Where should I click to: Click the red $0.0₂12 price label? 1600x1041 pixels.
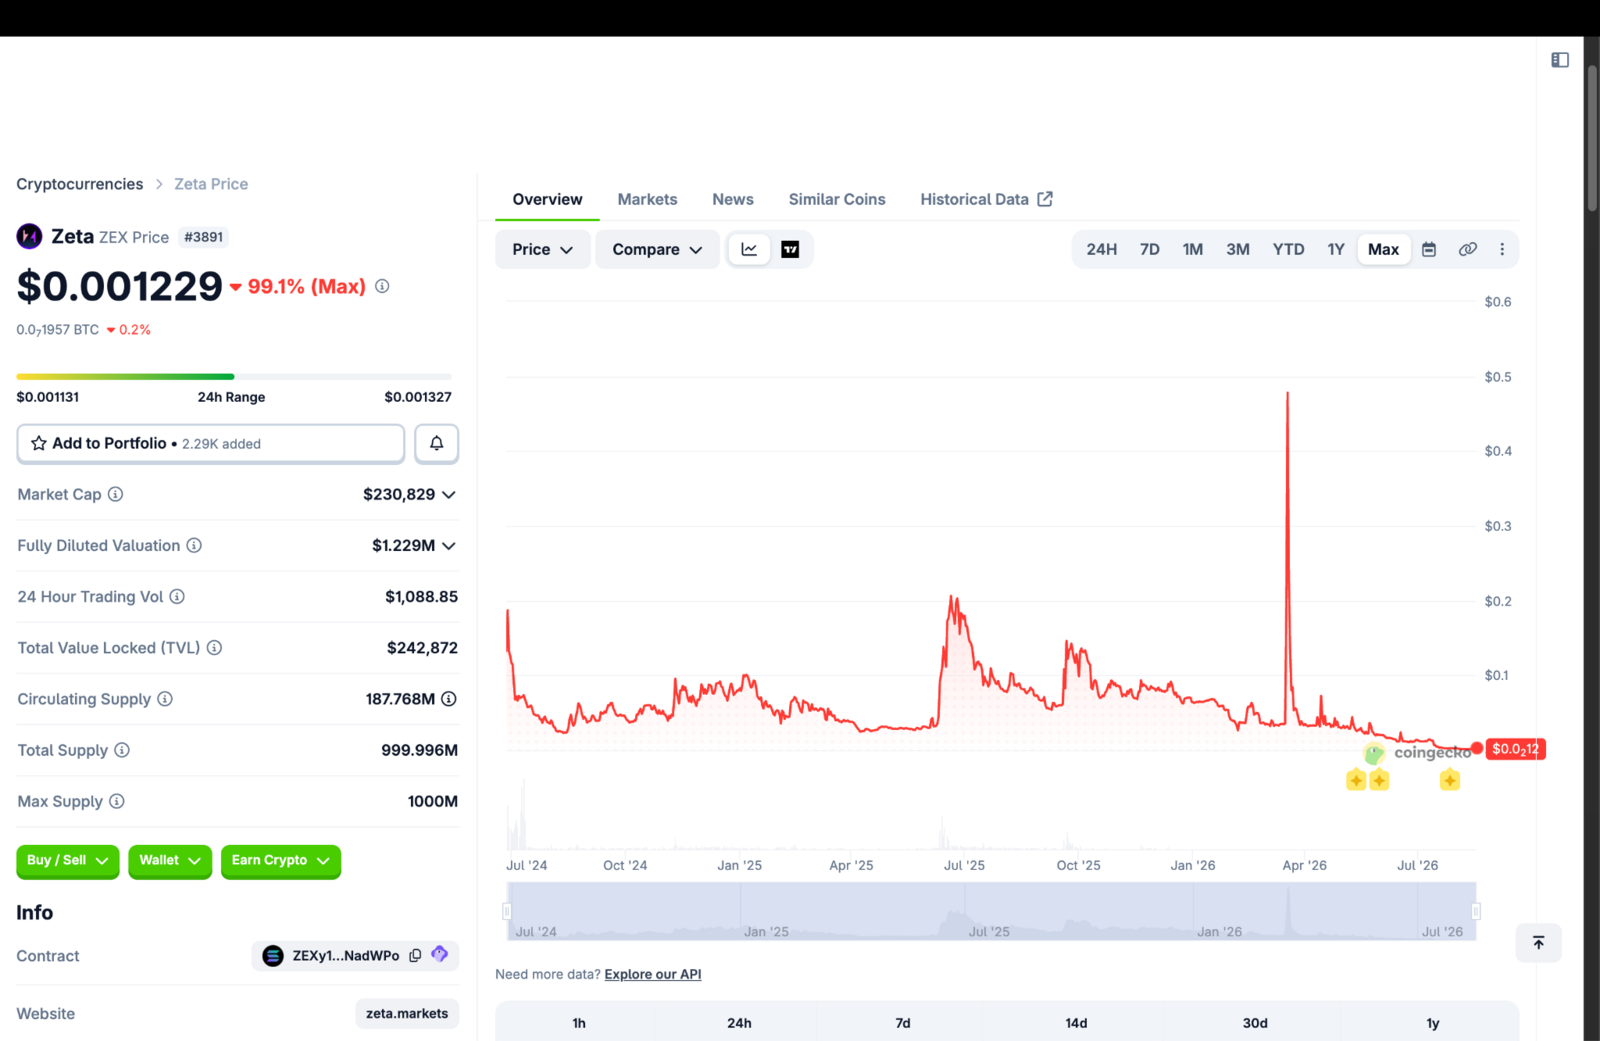[1516, 749]
